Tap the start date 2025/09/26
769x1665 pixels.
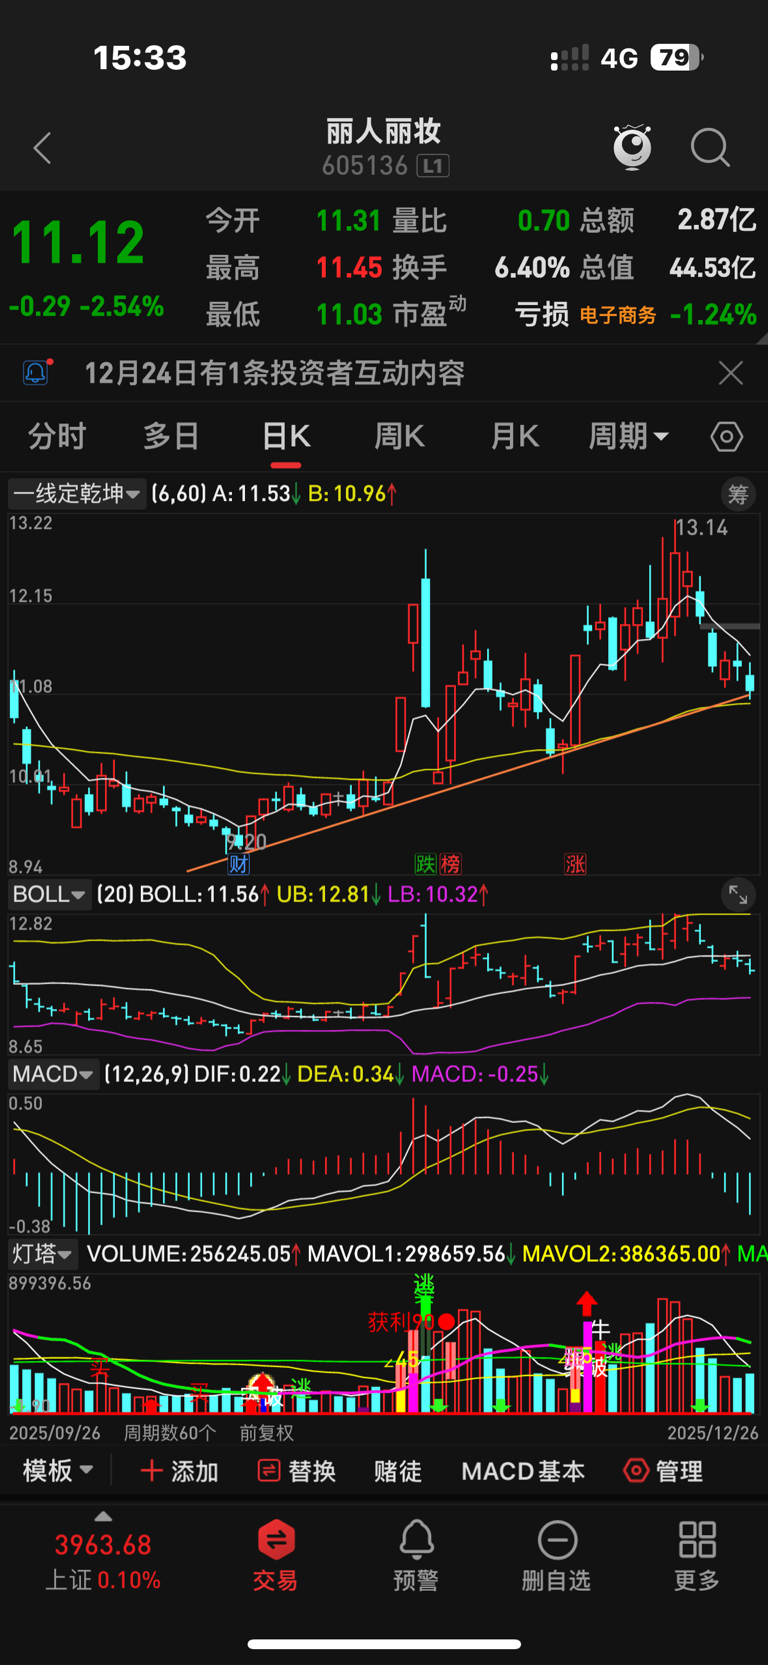tap(55, 1433)
